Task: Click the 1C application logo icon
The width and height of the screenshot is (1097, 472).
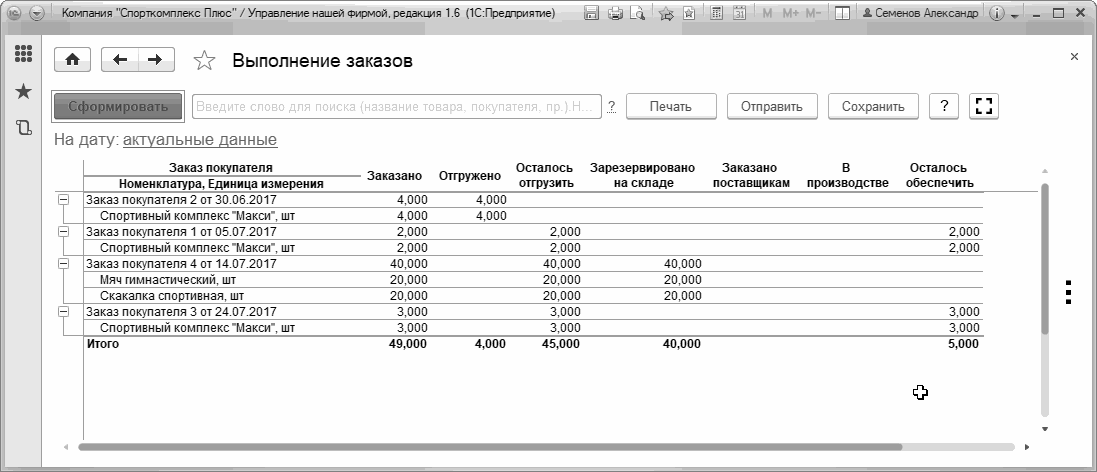Action: point(14,13)
